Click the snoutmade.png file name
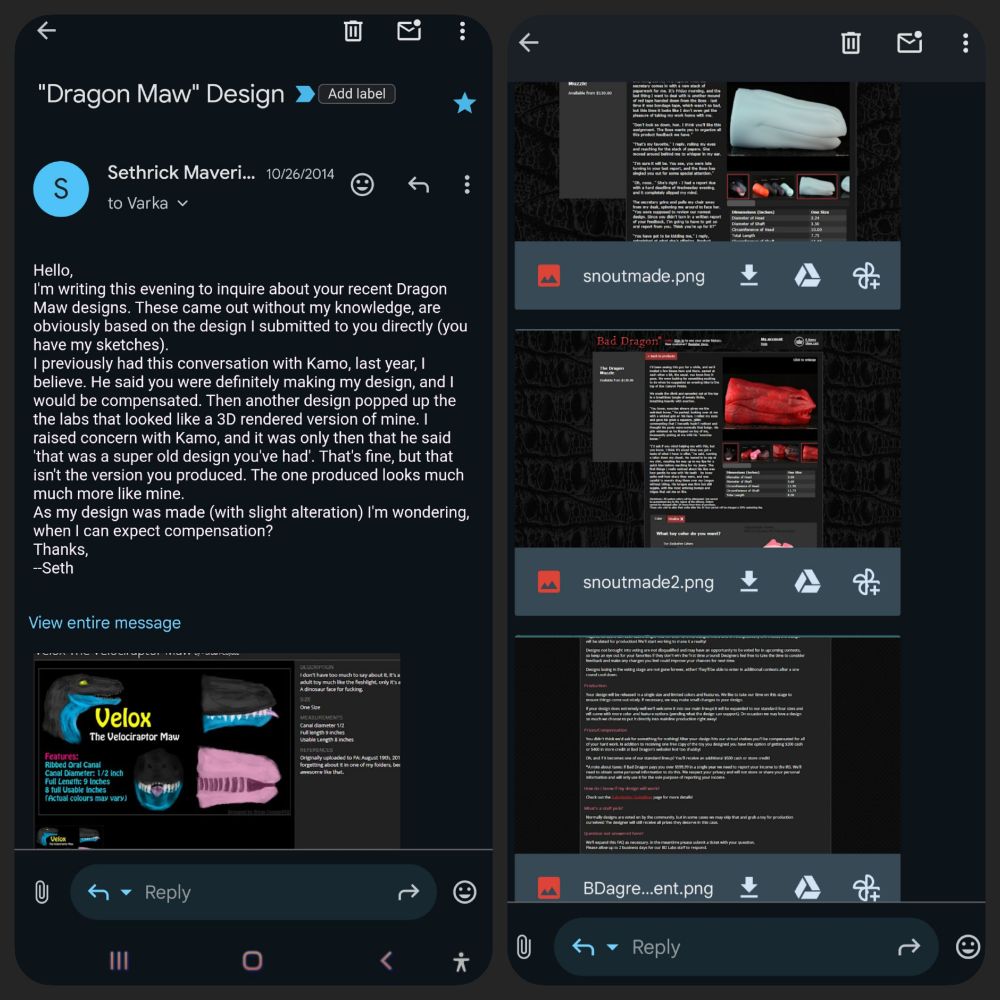1000x1000 pixels. tap(643, 276)
